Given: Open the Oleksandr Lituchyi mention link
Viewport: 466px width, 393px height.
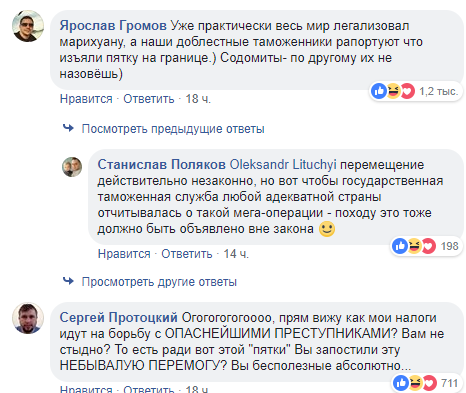Looking at the screenshot, I should coord(283,164).
